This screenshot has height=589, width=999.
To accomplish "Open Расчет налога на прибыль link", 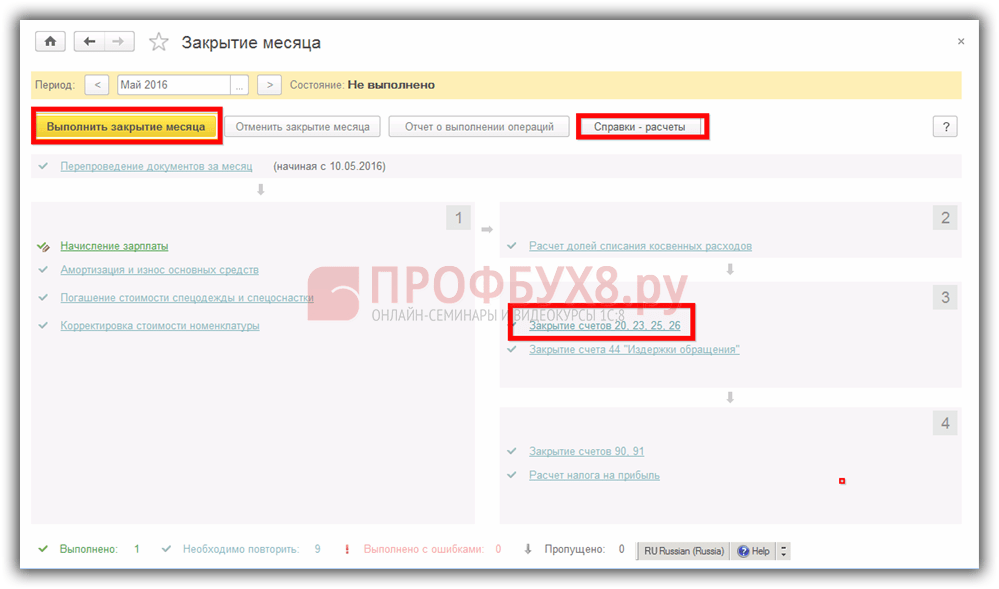I will pos(594,476).
